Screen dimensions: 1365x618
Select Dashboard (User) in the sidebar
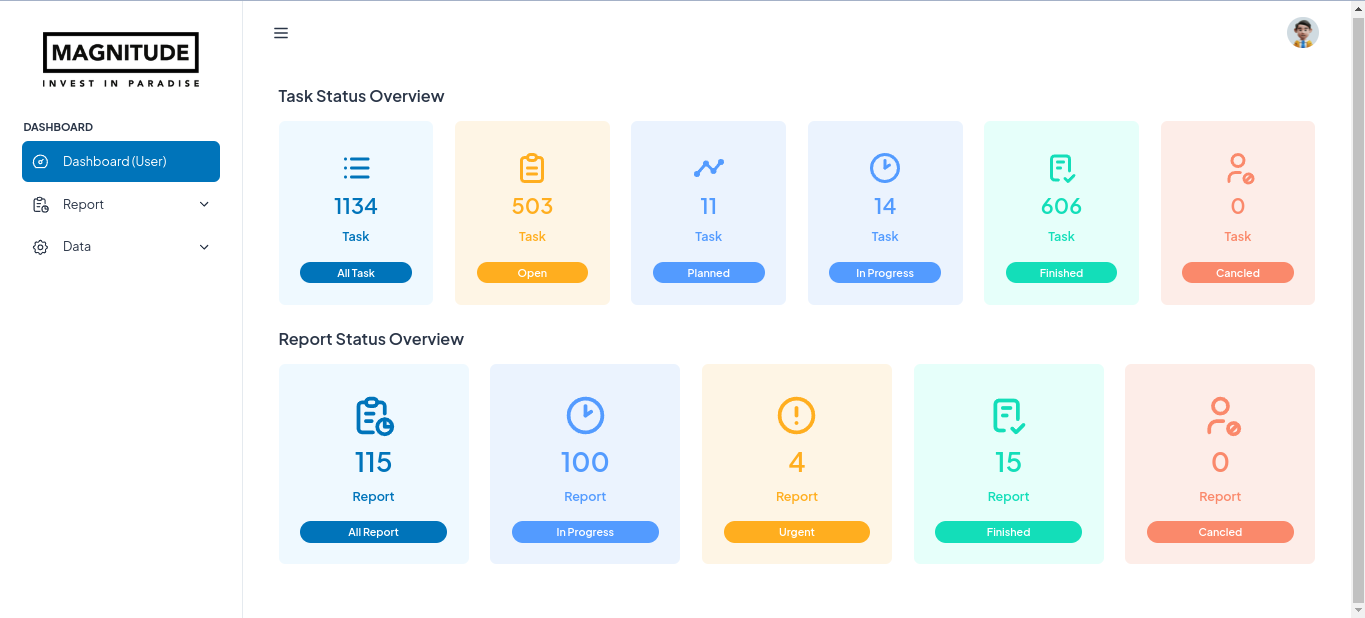(x=121, y=162)
